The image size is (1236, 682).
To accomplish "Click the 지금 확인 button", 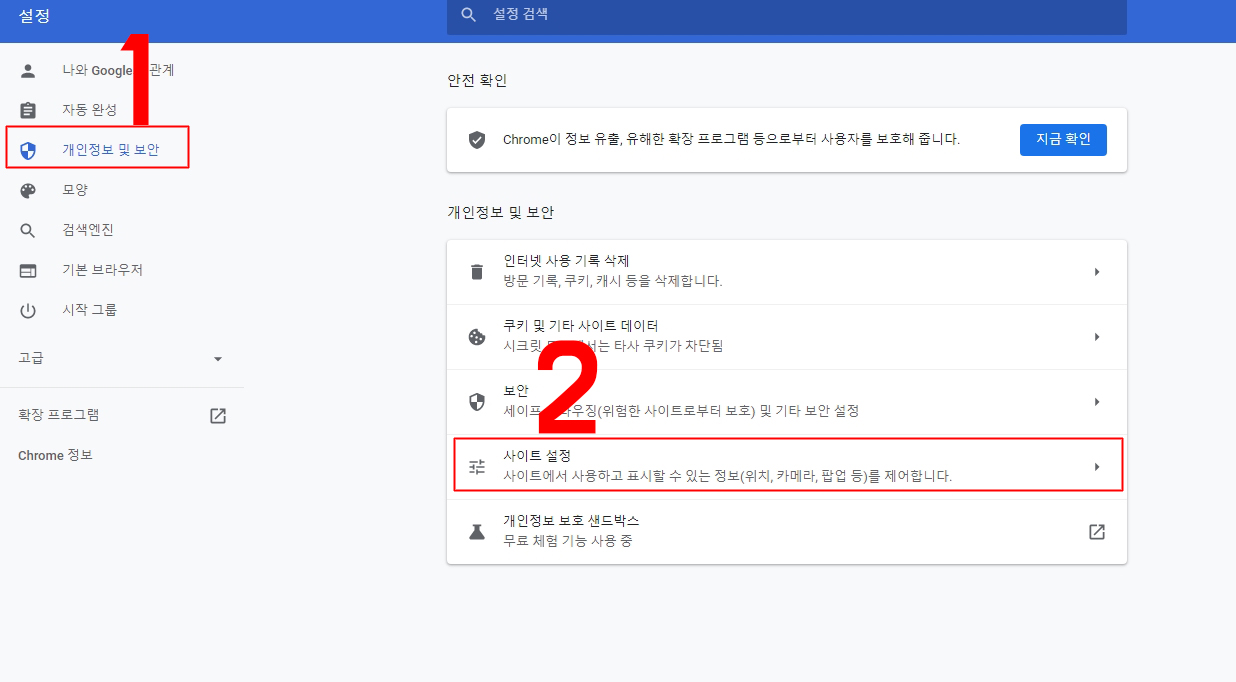I will coord(1063,140).
